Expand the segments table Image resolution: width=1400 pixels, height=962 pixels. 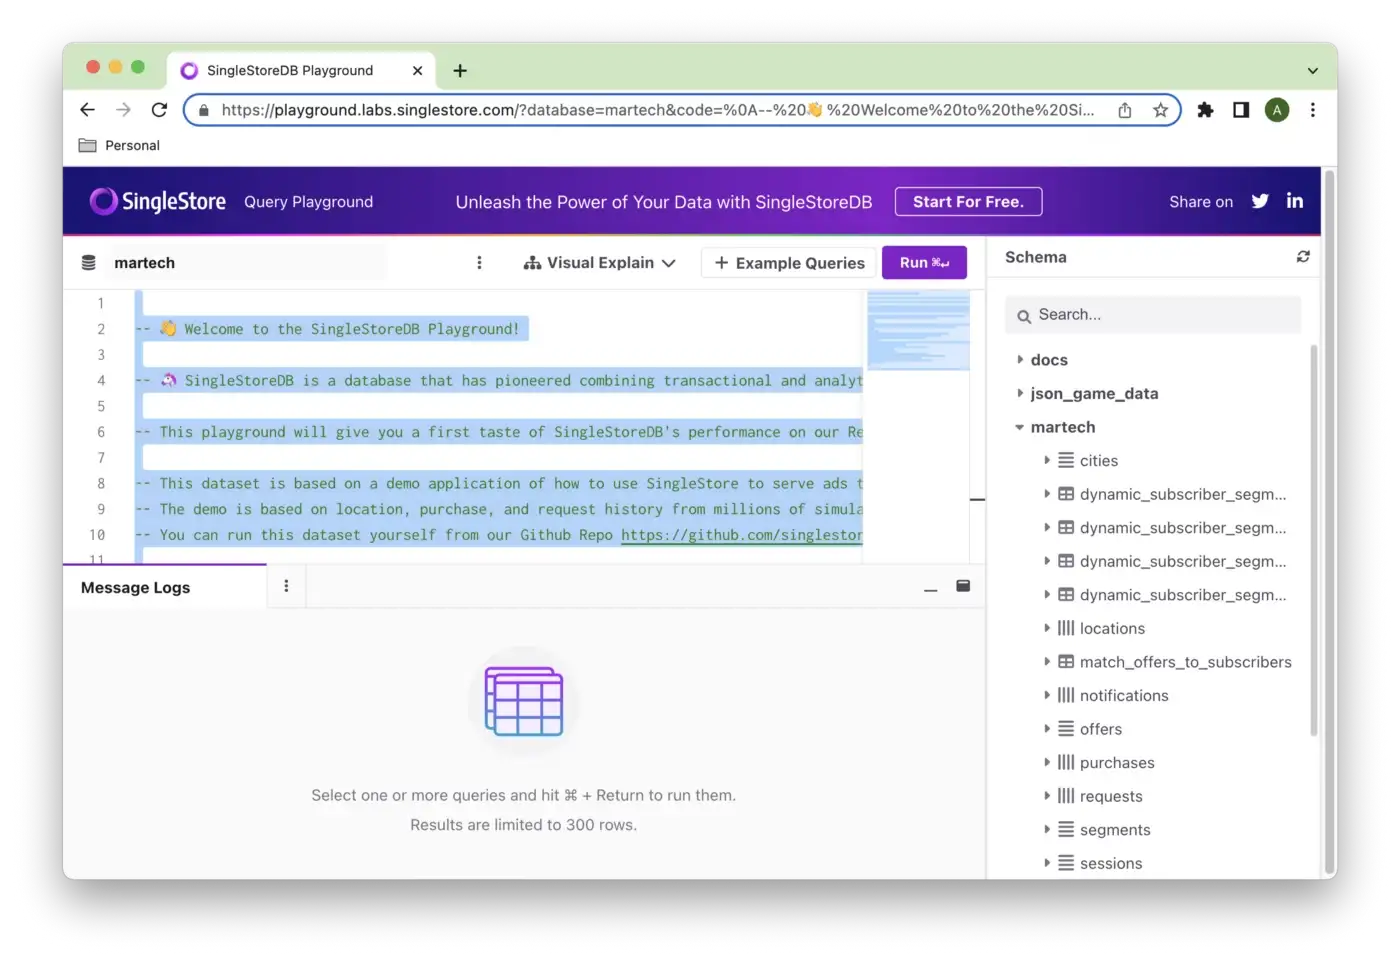tap(1047, 829)
